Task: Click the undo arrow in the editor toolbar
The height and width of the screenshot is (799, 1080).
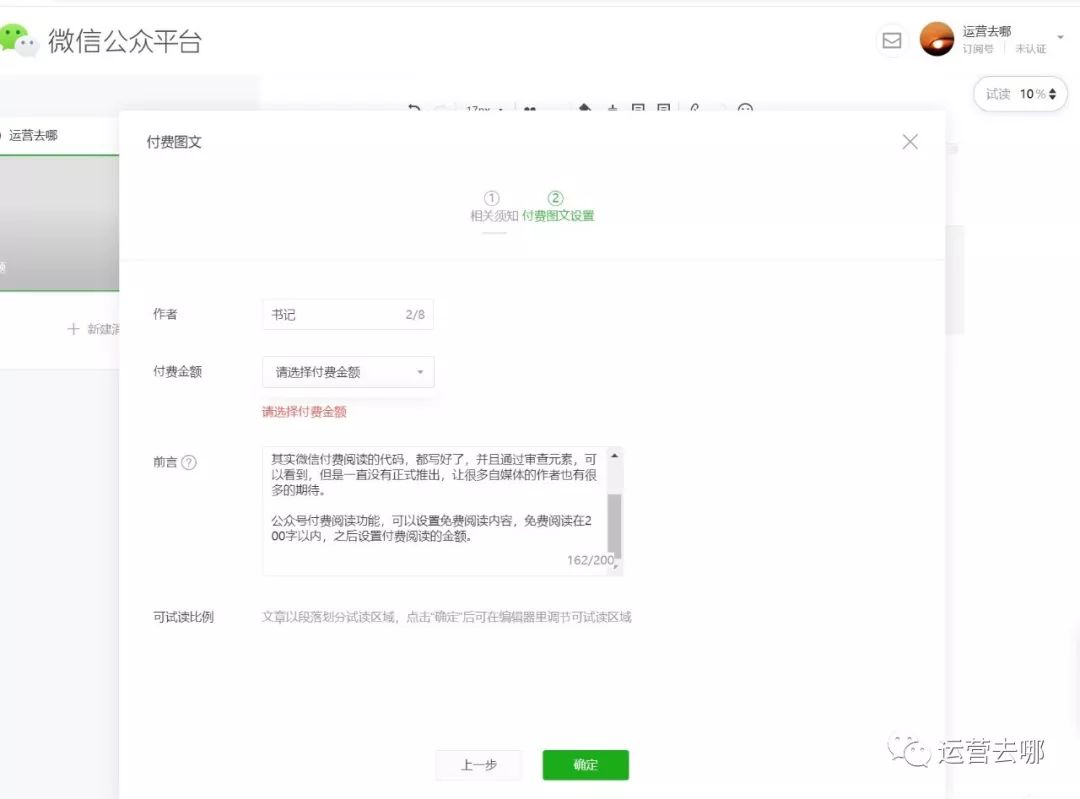Action: tap(414, 108)
